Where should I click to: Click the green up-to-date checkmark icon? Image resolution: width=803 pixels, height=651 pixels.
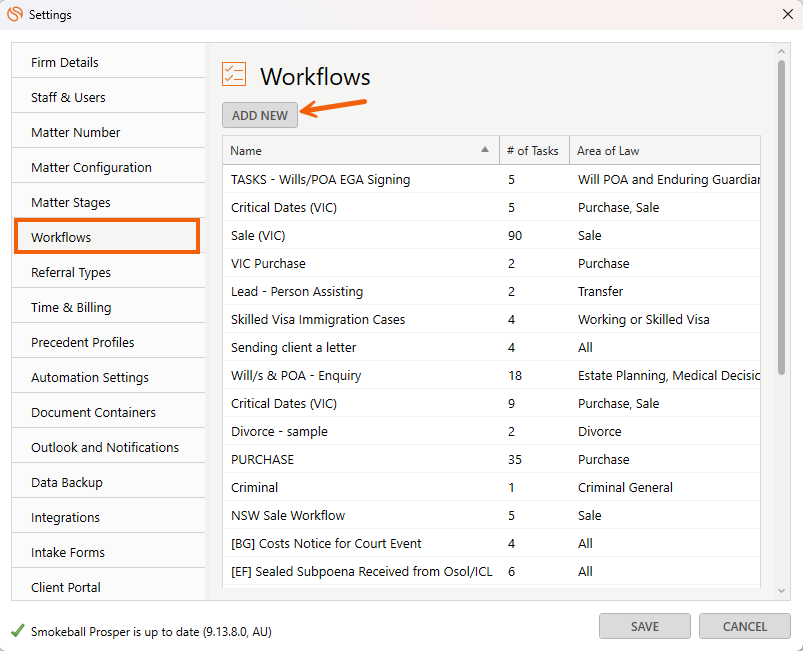pyautogui.click(x=17, y=631)
